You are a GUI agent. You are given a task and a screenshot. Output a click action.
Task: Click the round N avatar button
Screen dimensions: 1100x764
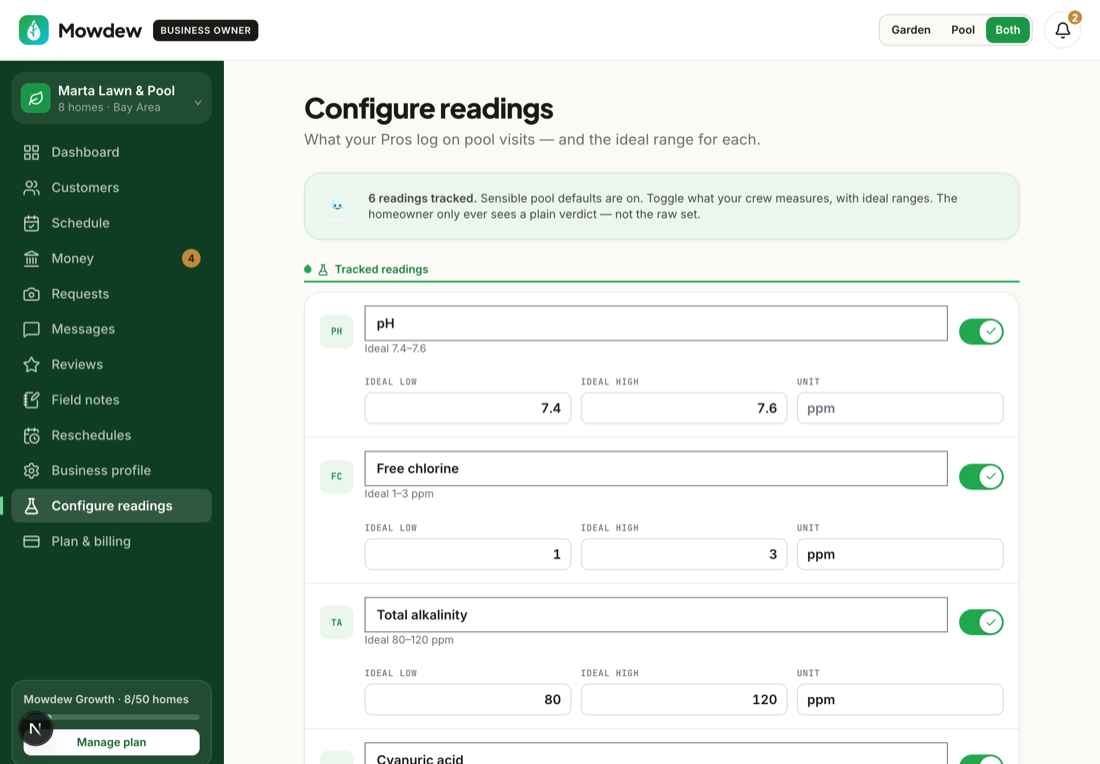35,728
